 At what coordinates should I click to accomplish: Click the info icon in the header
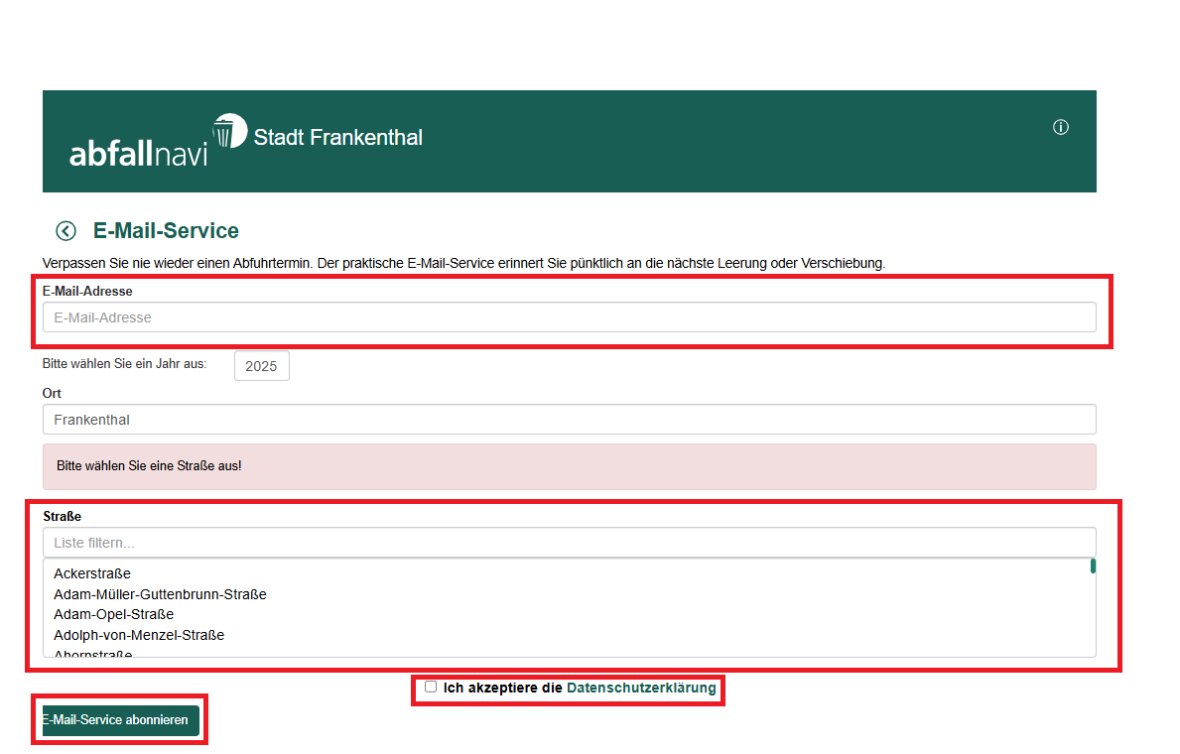tap(1061, 127)
